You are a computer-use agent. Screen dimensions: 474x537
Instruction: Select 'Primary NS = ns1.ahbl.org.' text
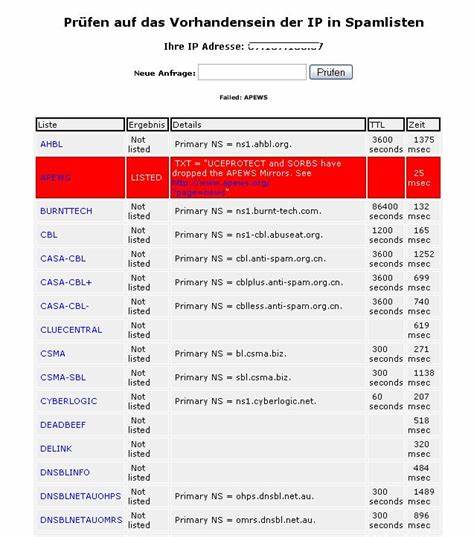[x=233, y=144]
